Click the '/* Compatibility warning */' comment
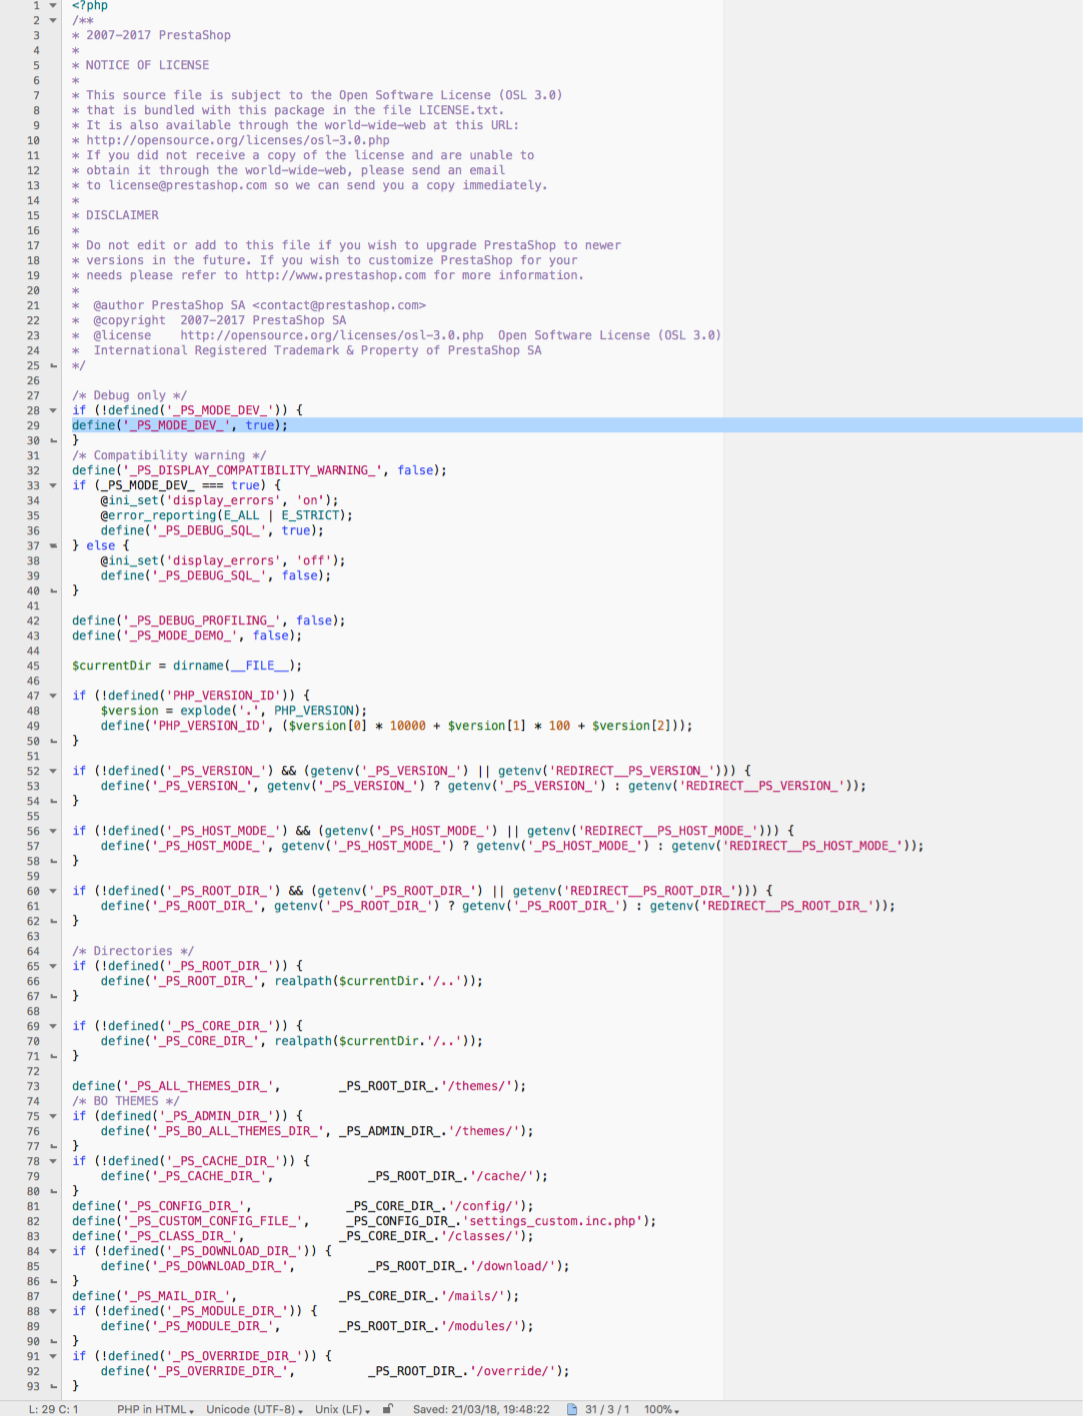This screenshot has width=1083, height=1416. (x=169, y=455)
